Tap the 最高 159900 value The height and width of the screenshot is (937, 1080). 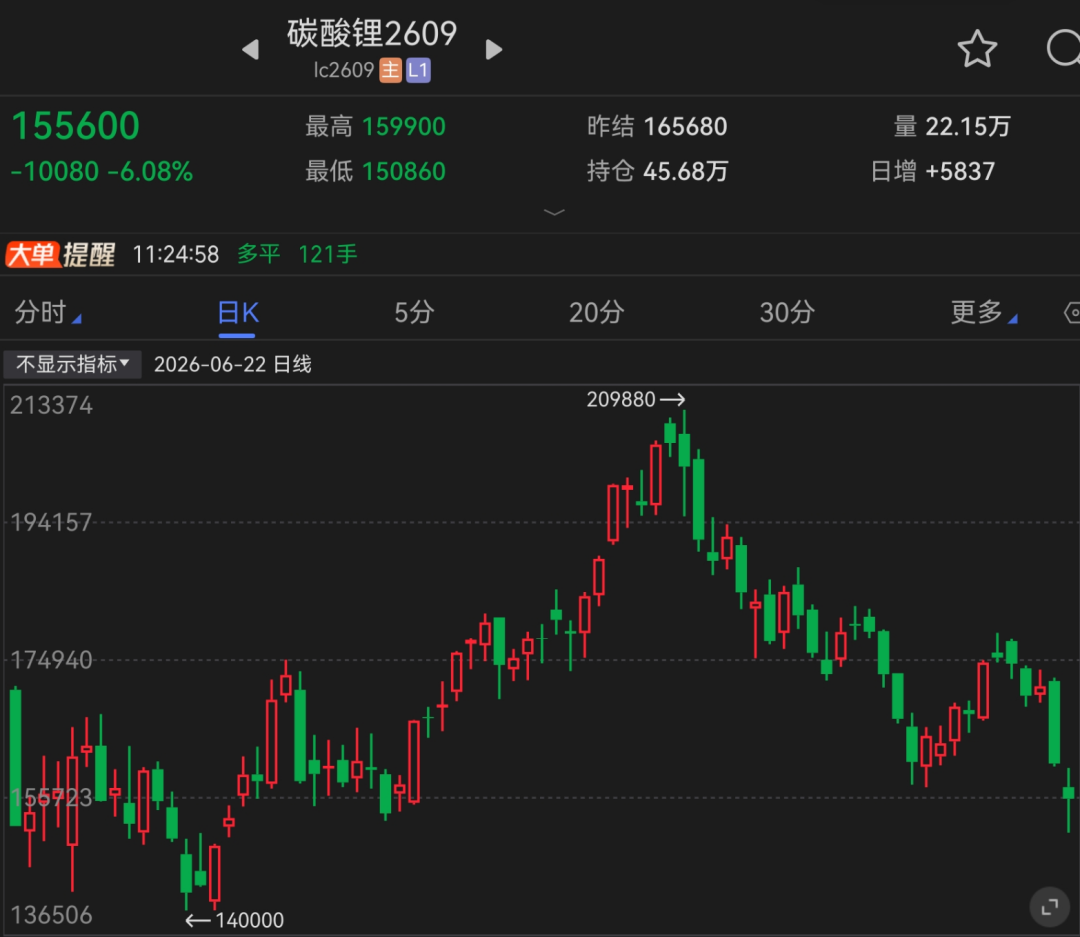pyautogui.click(x=375, y=127)
